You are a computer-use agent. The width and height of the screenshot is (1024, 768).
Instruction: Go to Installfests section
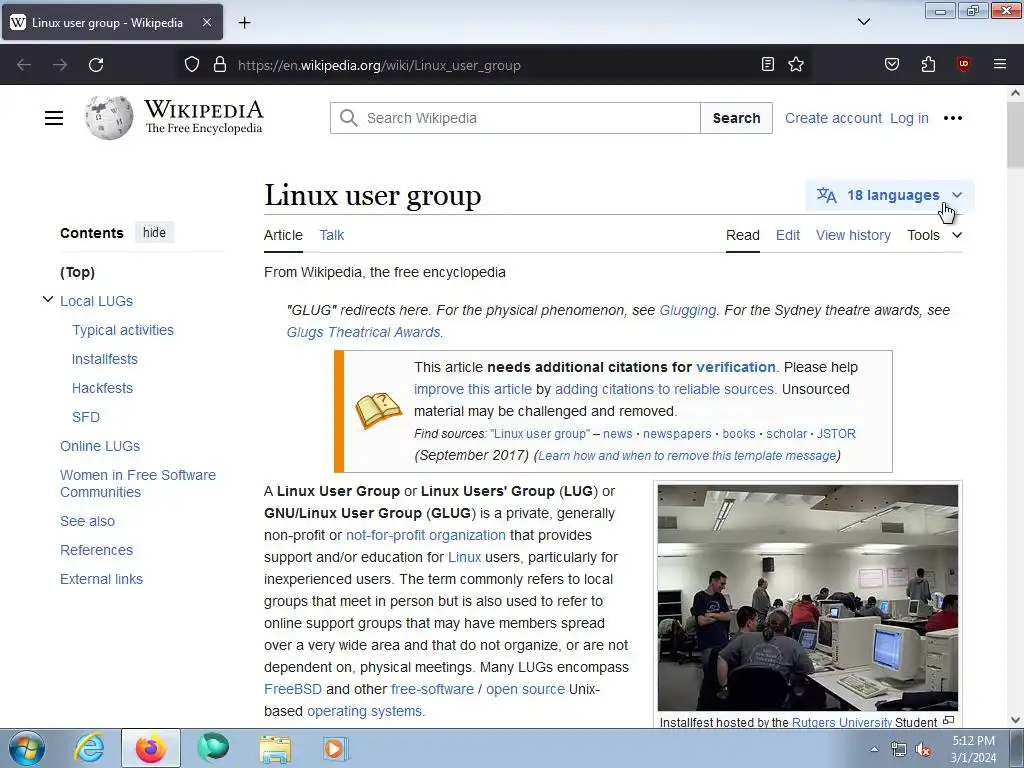pyautogui.click(x=104, y=359)
